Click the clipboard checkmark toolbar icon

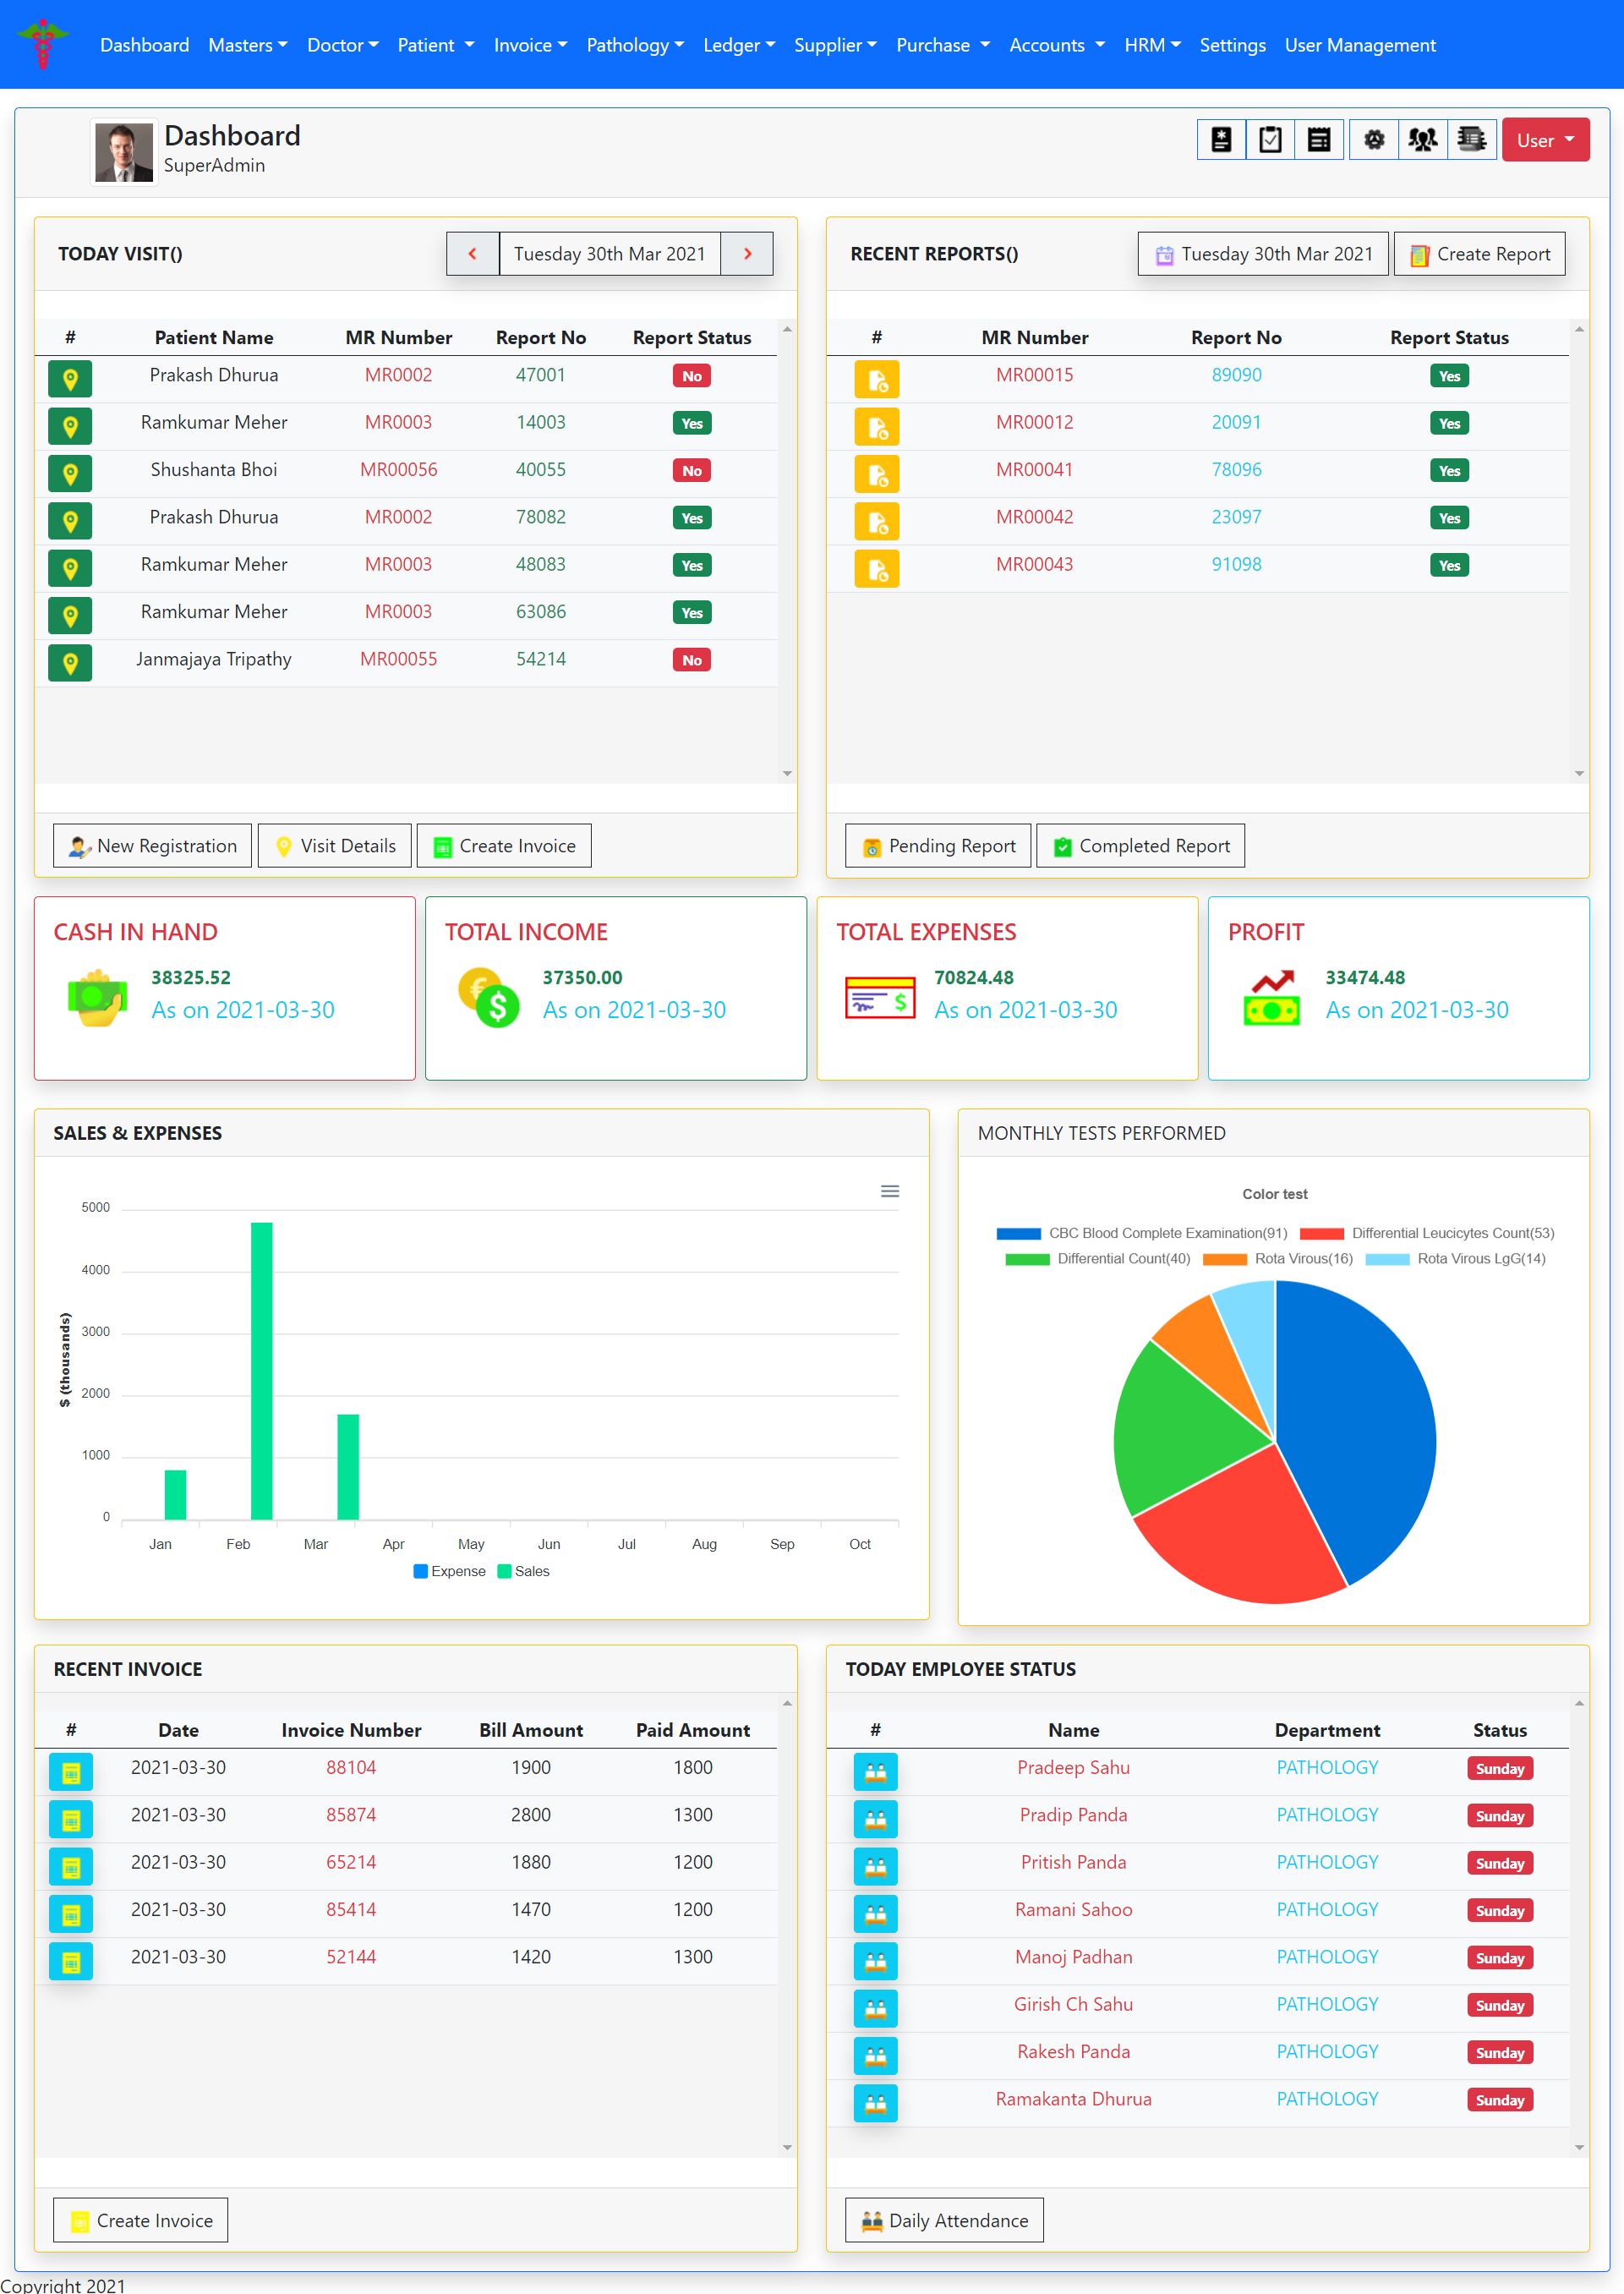[x=1270, y=140]
